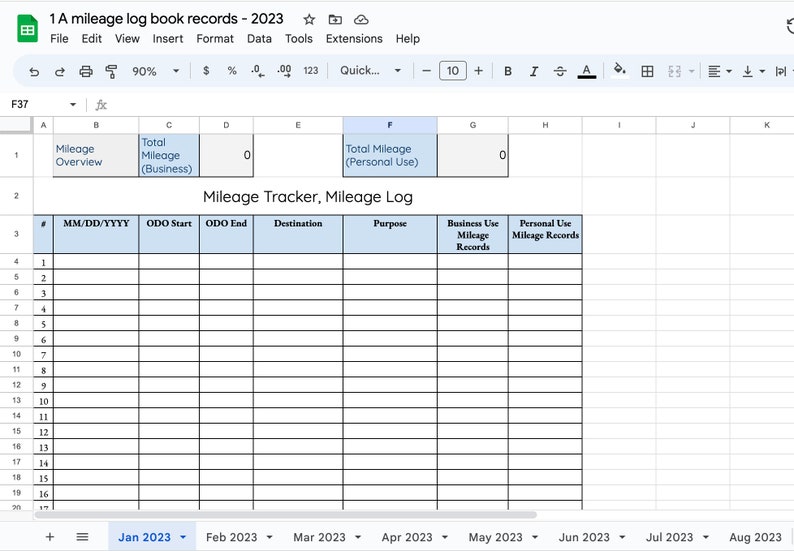Click the merge cells icon
This screenshot has height=551, width=794.
(x=674, y=71)
